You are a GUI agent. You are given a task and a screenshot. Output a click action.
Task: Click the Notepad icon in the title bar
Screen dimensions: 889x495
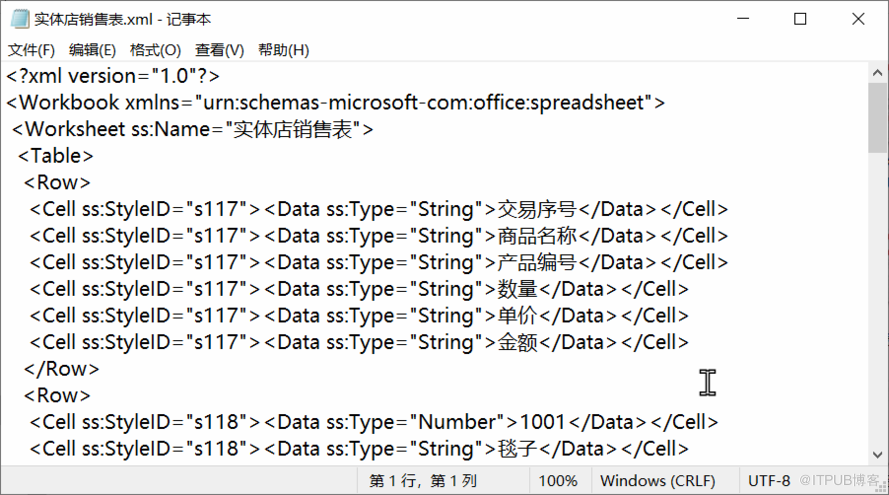click(19, 19)
